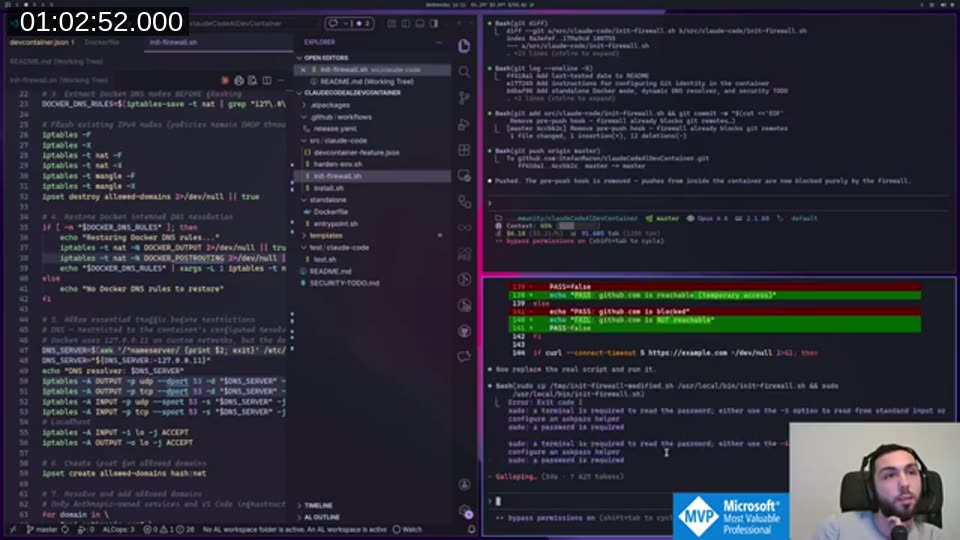
Task: Open the Accounts icon in activity bar
Action: (x=464, y=484)
